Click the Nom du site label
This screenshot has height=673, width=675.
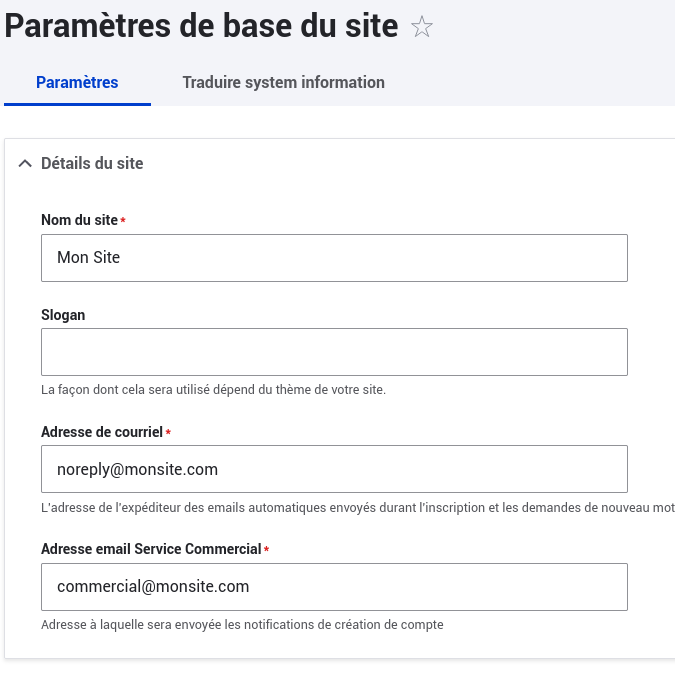click(79, 220)
